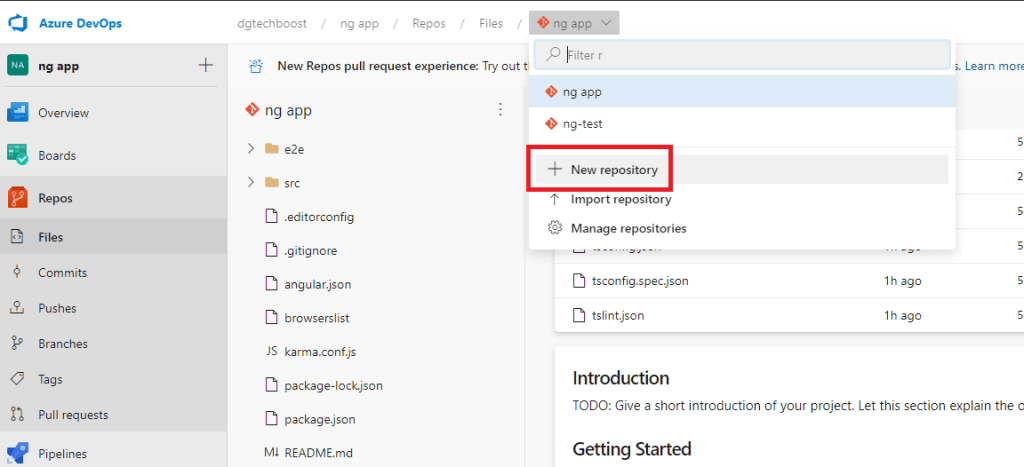Screen dimensions: 1024x467
Task: Open the Tags page
Action: [50, 379]
